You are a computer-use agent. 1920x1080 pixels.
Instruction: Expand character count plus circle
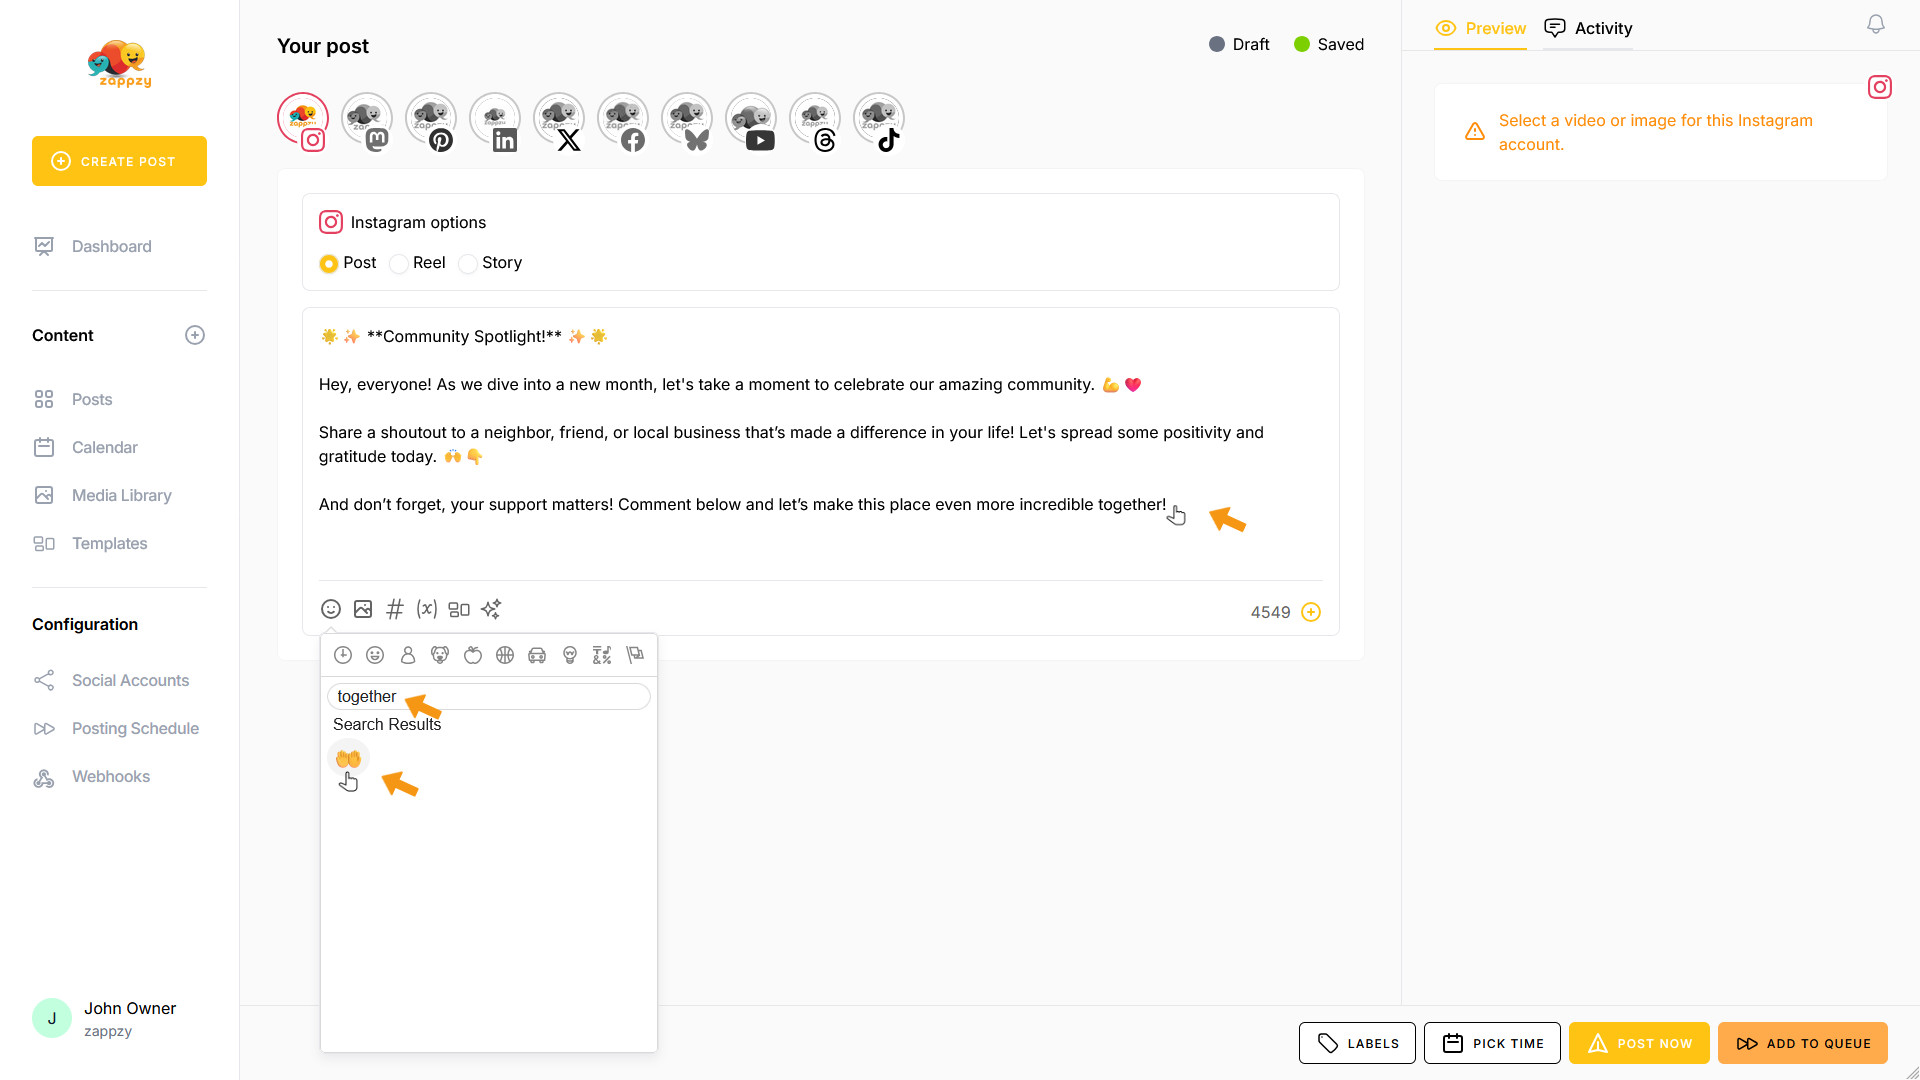(x=1311, y=612)
